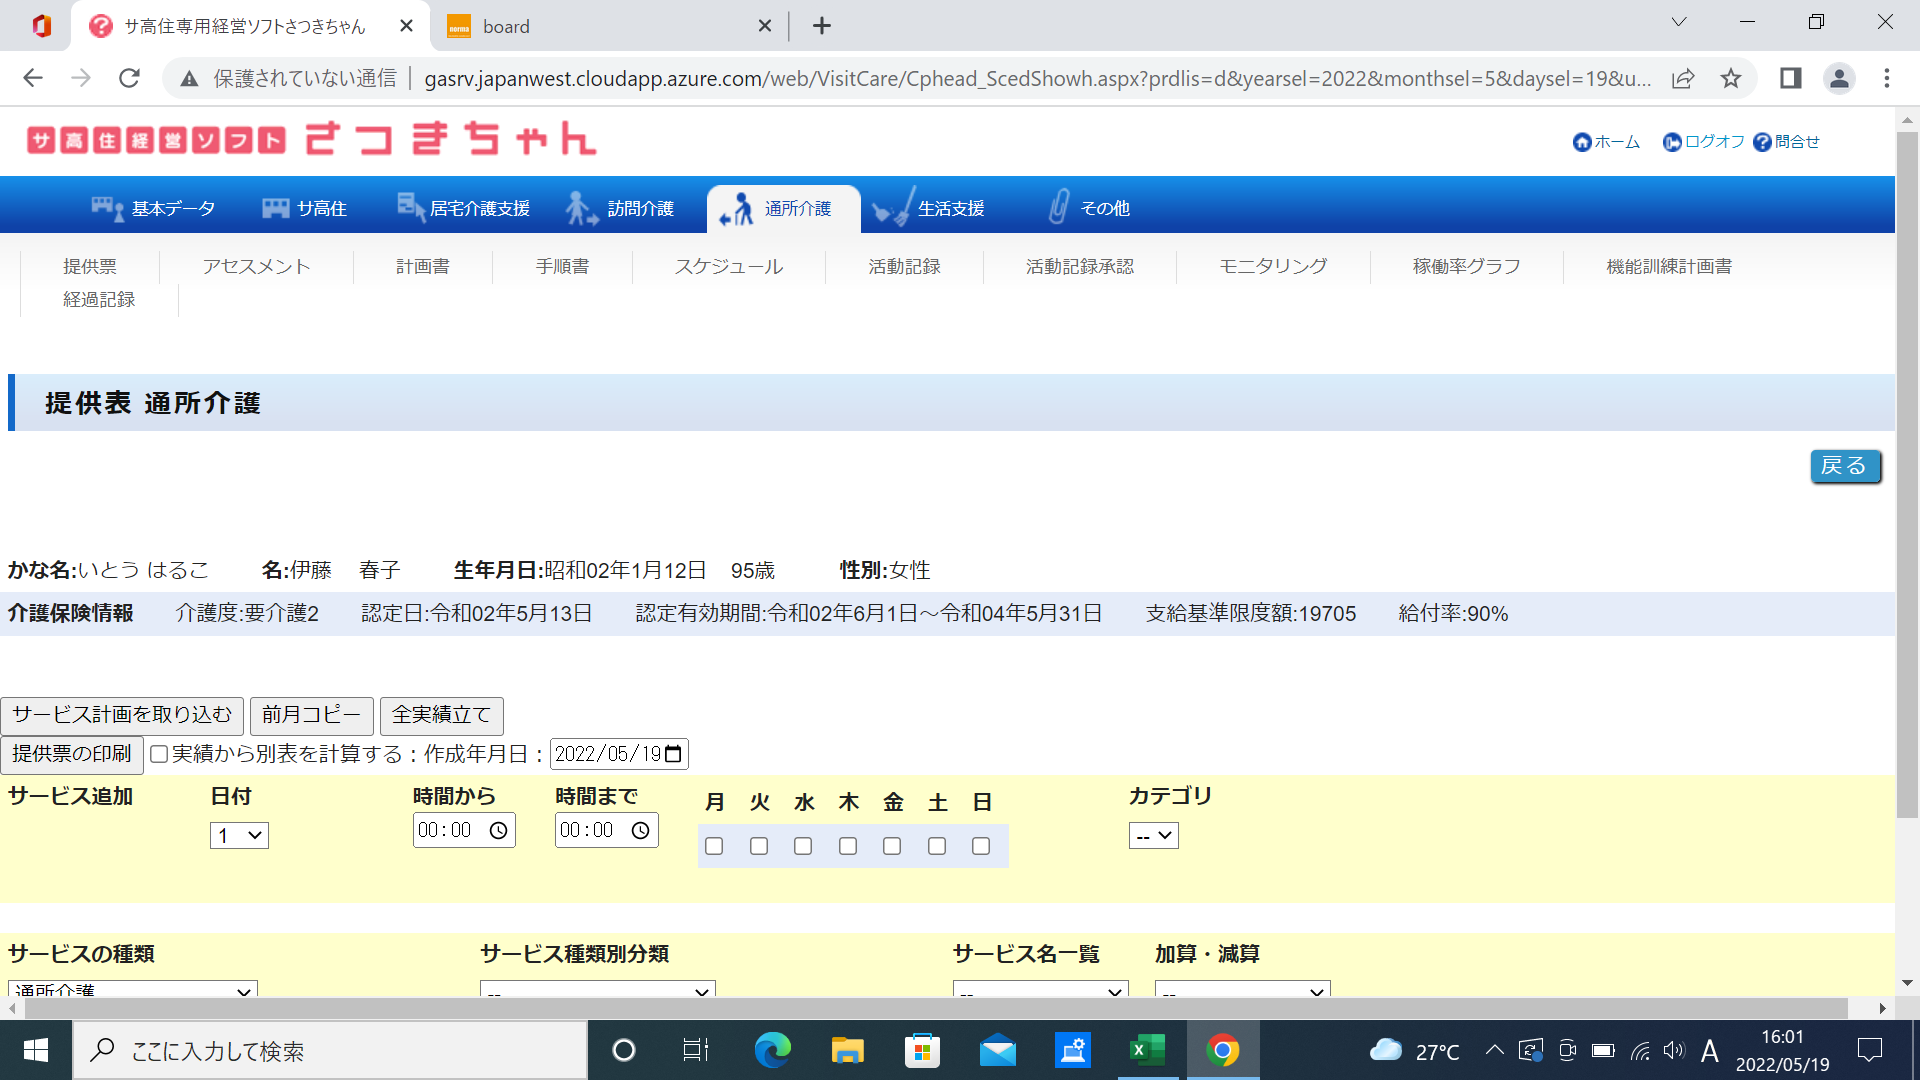Check the 日 (Sunday) weekday box

point(981,846)
